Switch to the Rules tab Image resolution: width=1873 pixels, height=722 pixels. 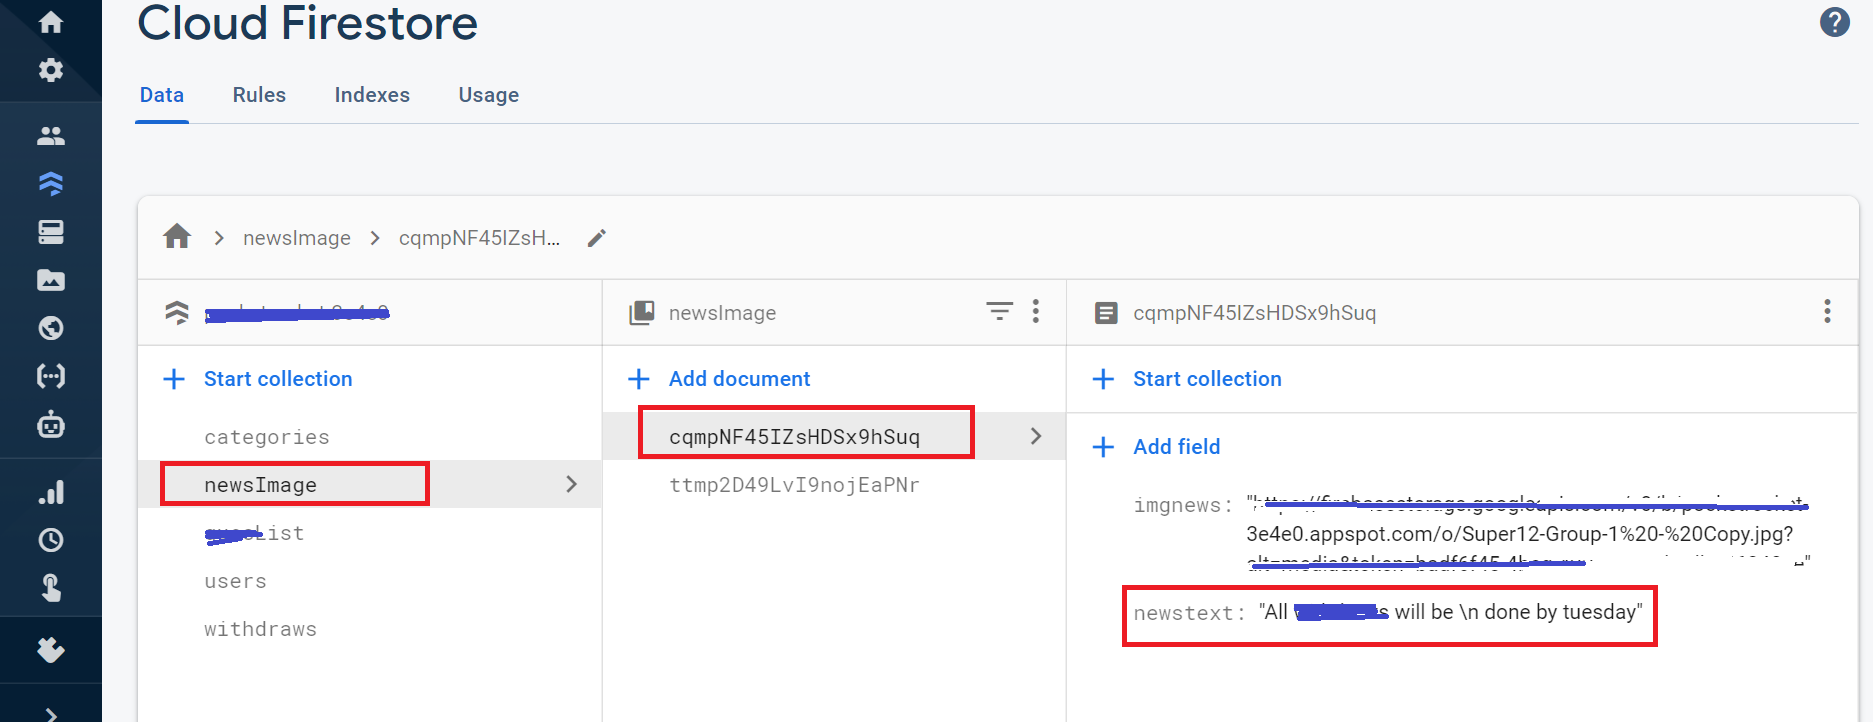click(x=259, y=95)
